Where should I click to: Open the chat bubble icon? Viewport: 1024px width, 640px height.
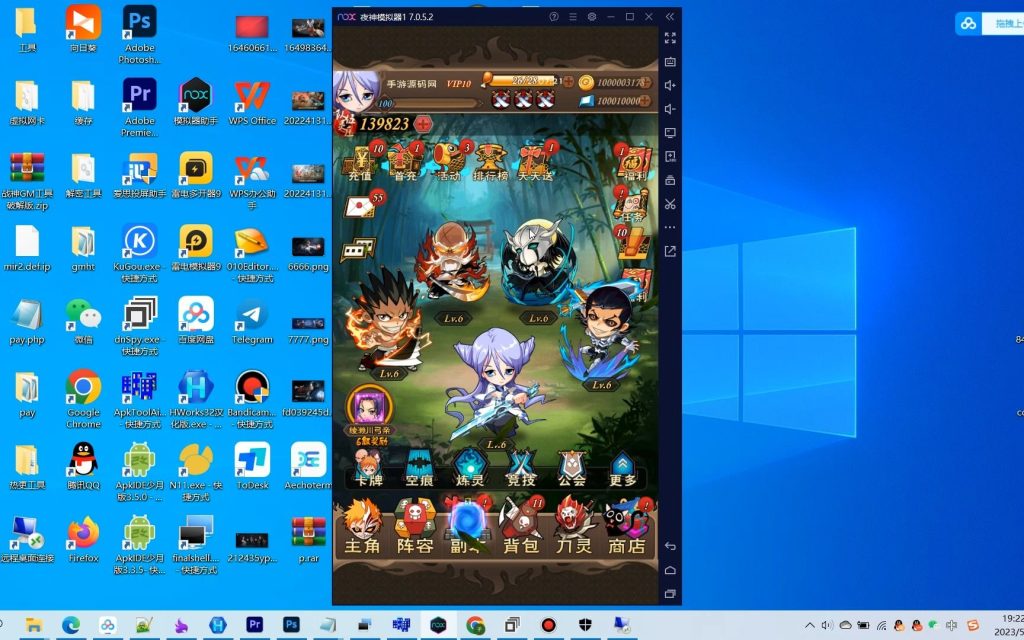[354, 250]
